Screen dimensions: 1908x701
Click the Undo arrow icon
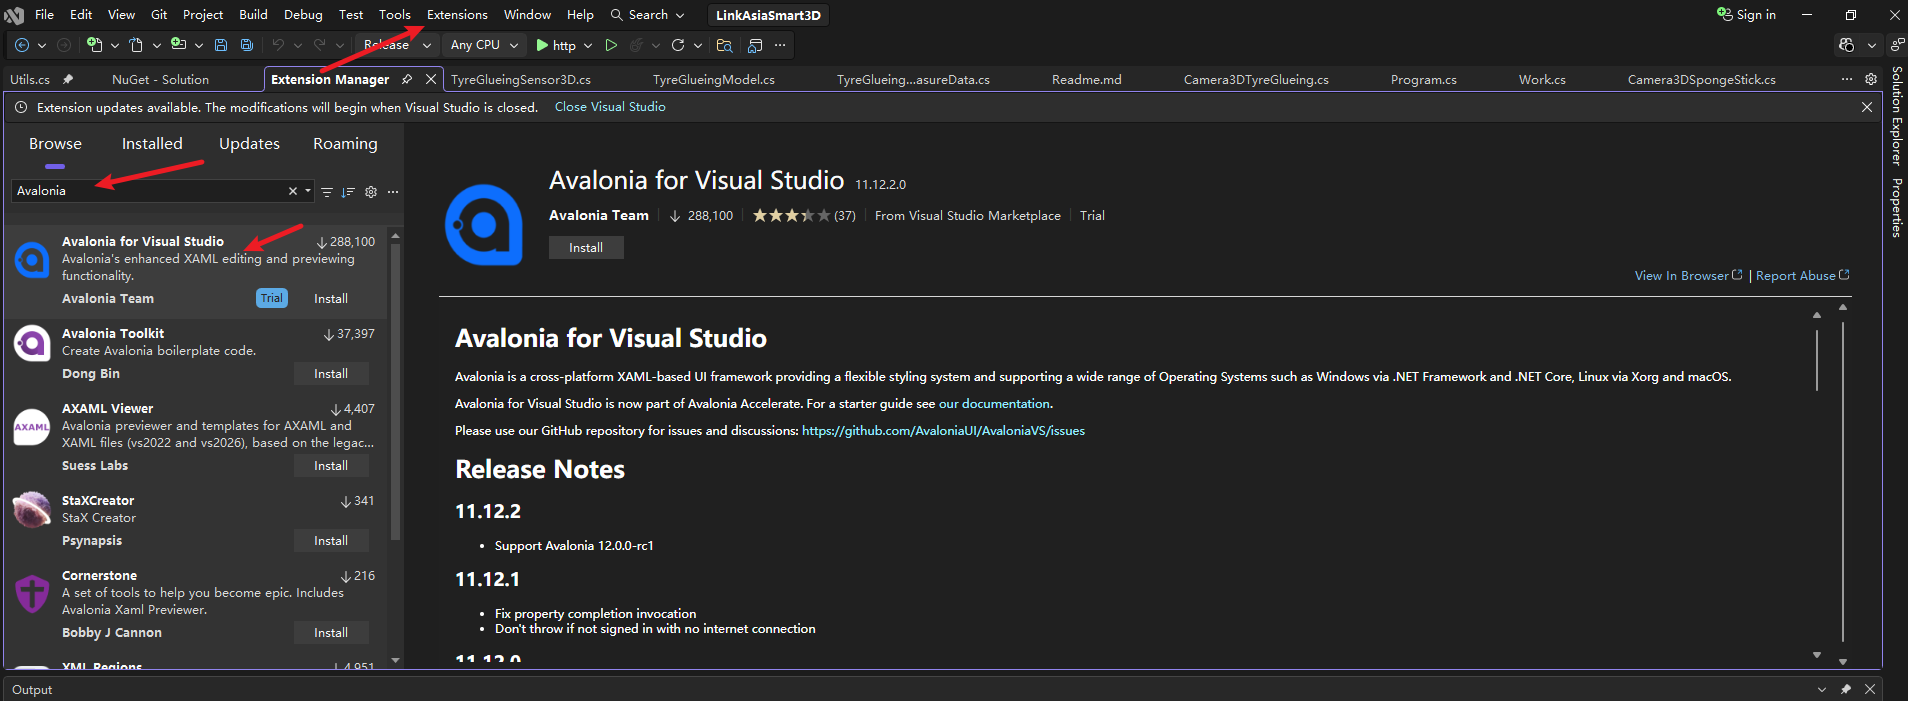click(x=278, y=45)
